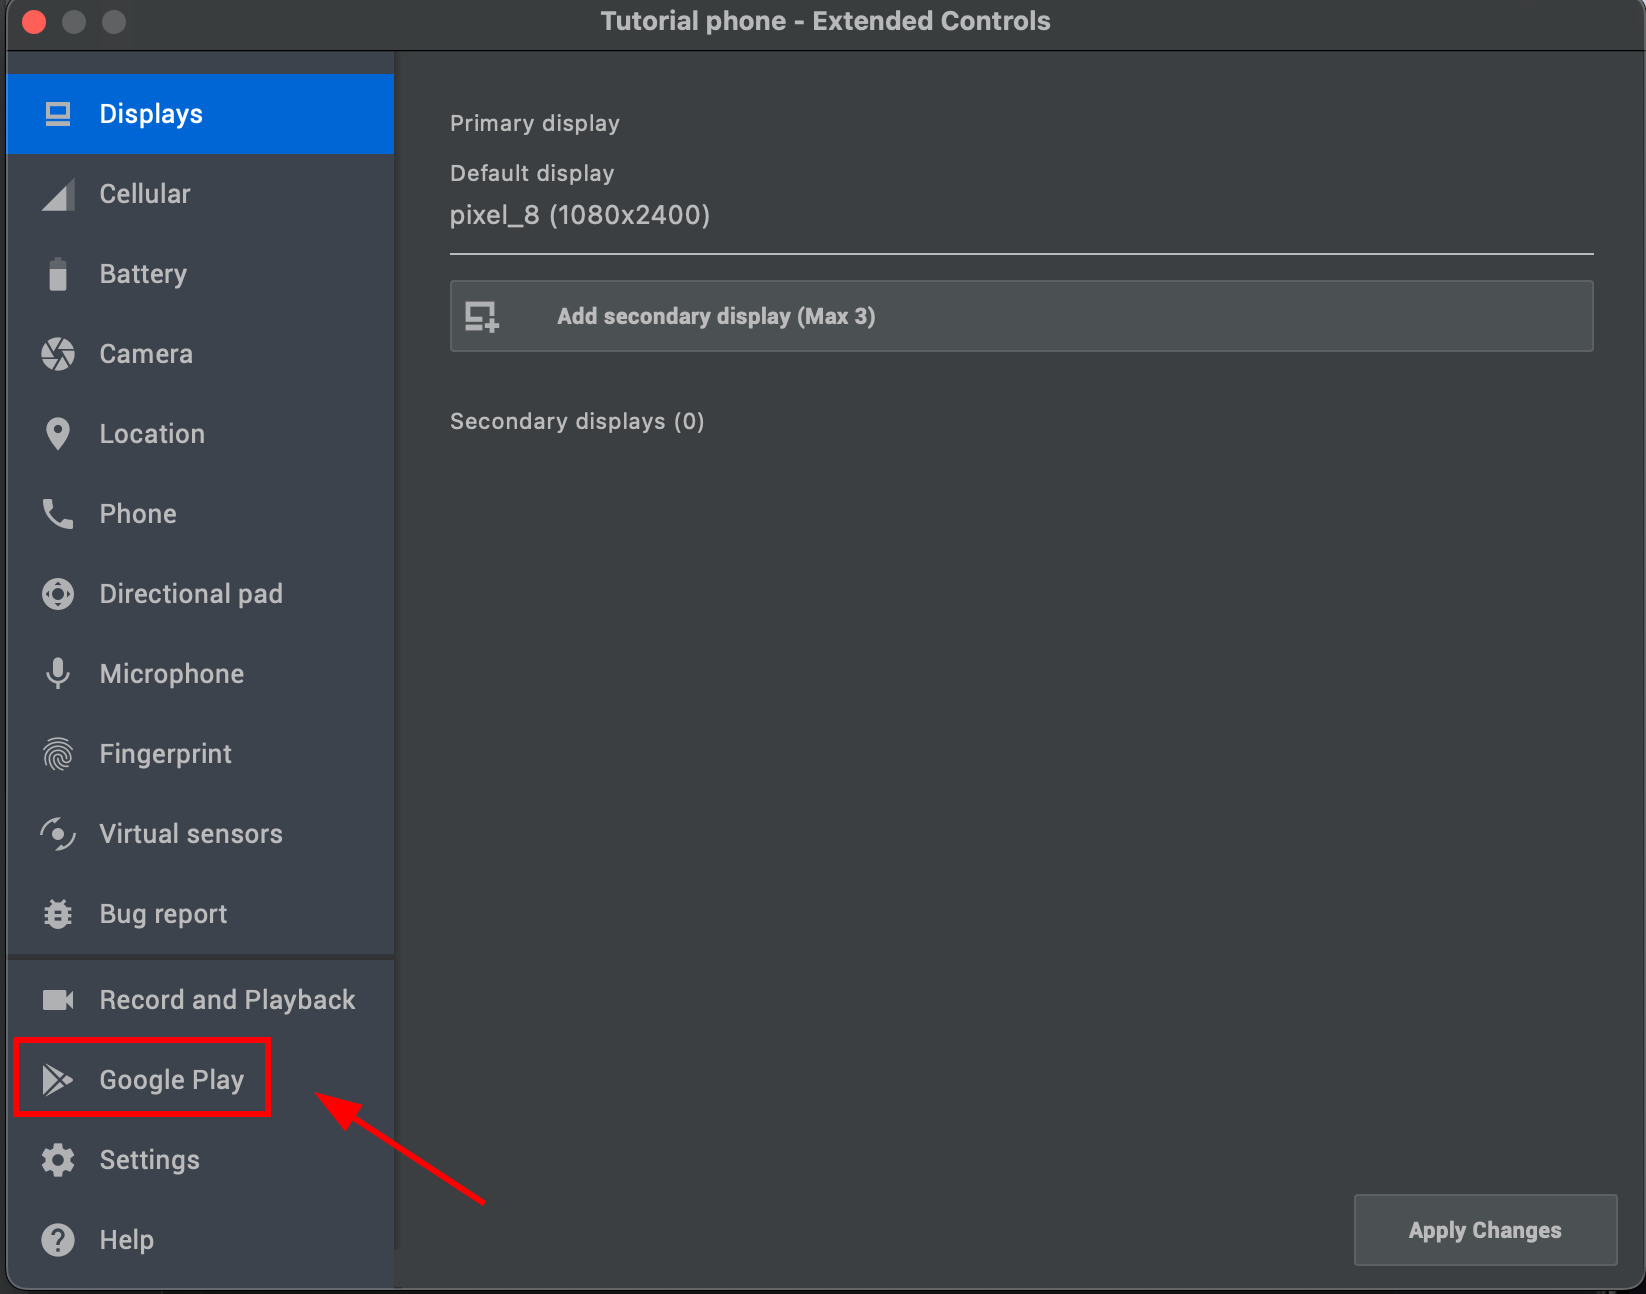Image resolution: width=1646 pixels, height=1294 pixels.
Task: Click the Microphone icon
Action: click(57, 673)
